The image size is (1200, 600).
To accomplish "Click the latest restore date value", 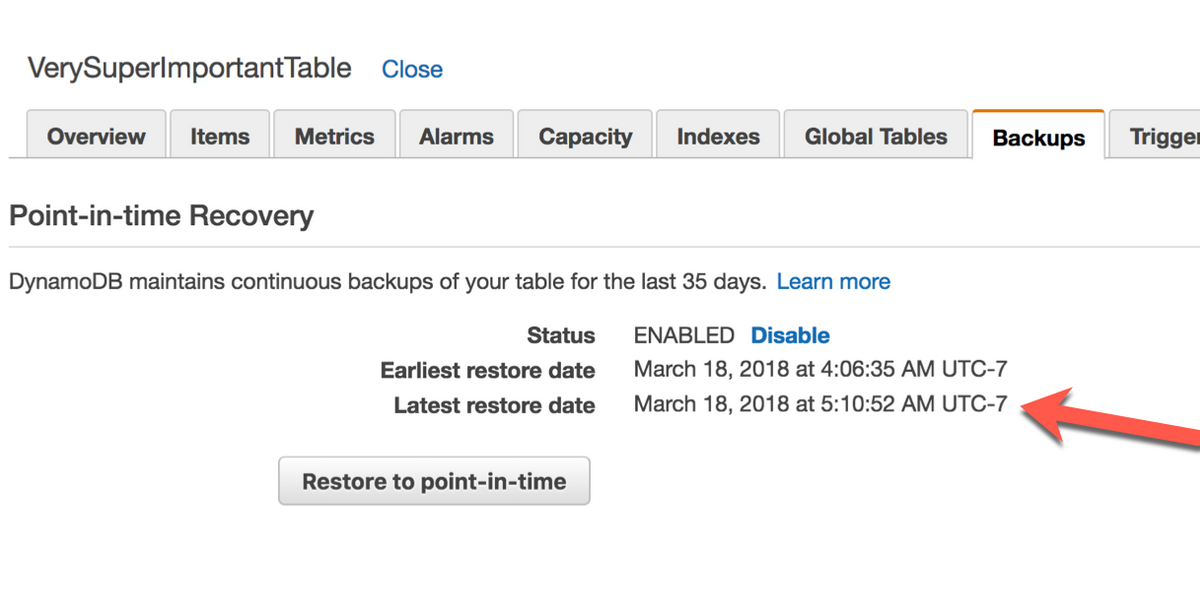I will [820, 405].
